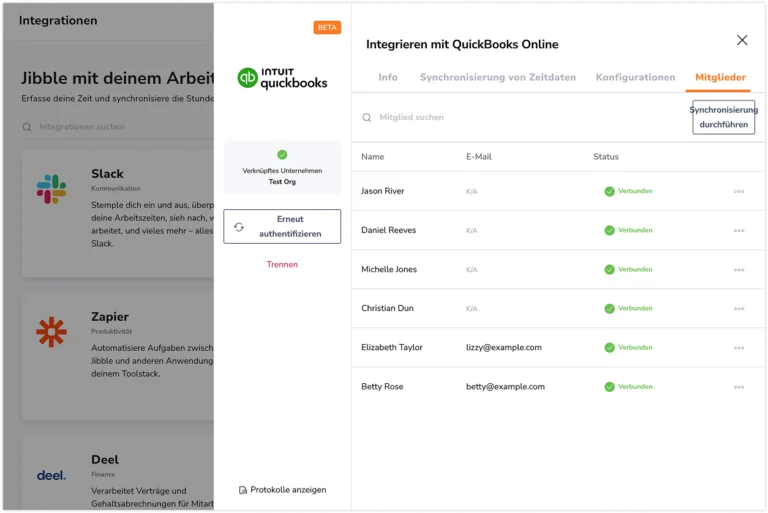Open more options for Jason River
The image size is (768, 513).
pyautogui.click(x=739, y=191)
